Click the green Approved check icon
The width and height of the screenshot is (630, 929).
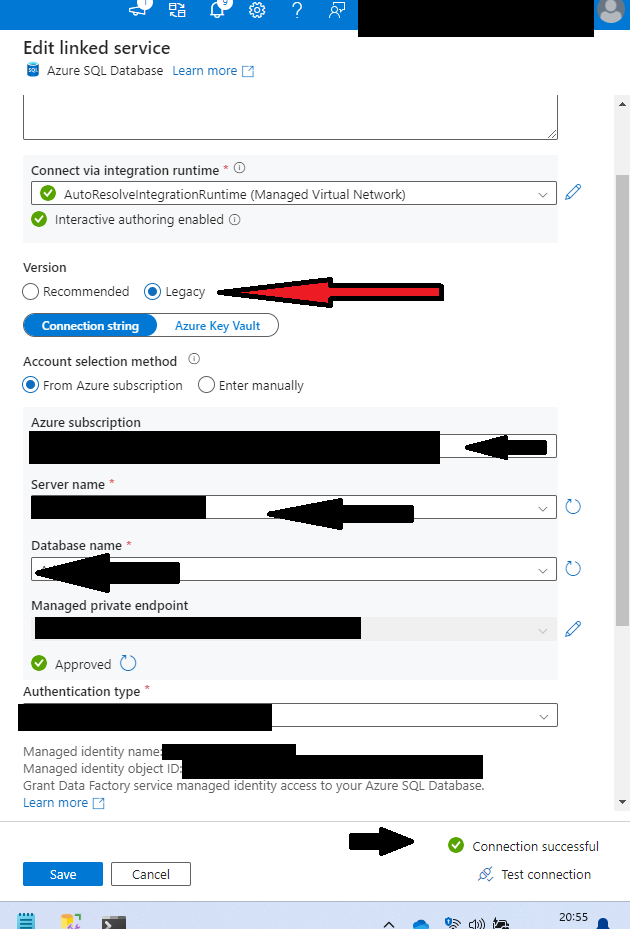(x=39, y=663)
